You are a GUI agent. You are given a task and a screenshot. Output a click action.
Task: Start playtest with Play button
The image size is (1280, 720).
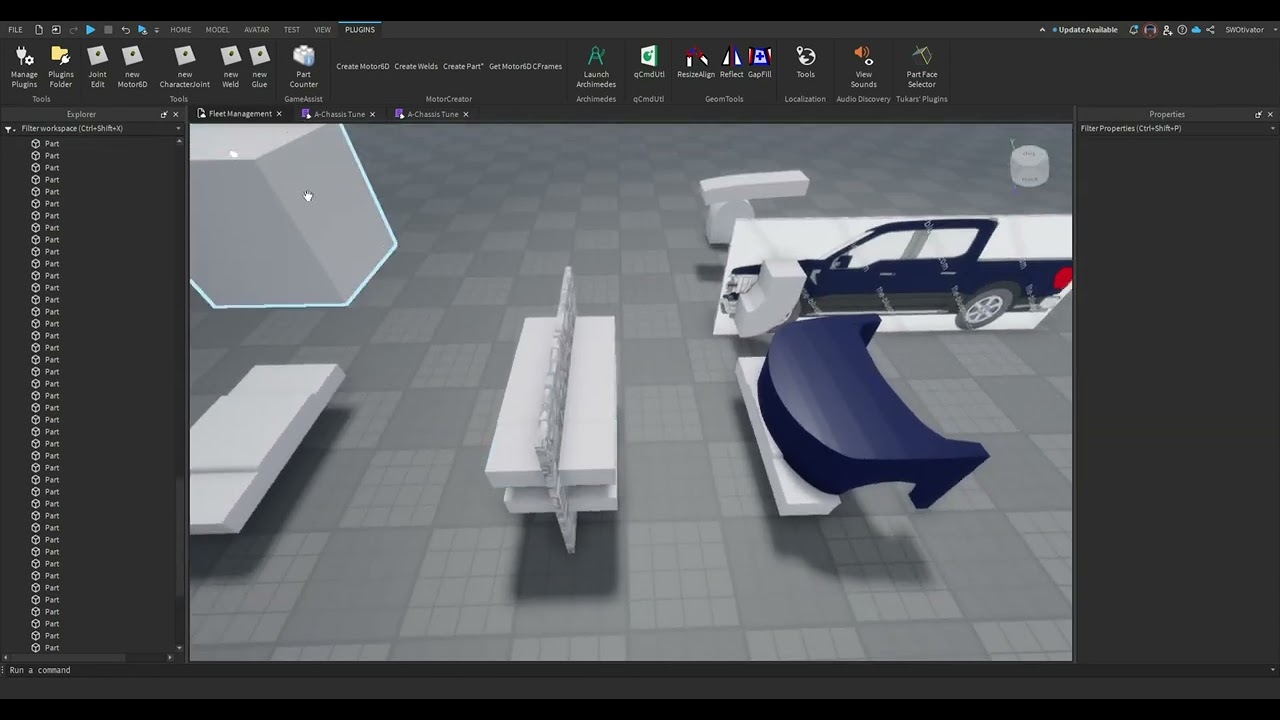[90, 30]
